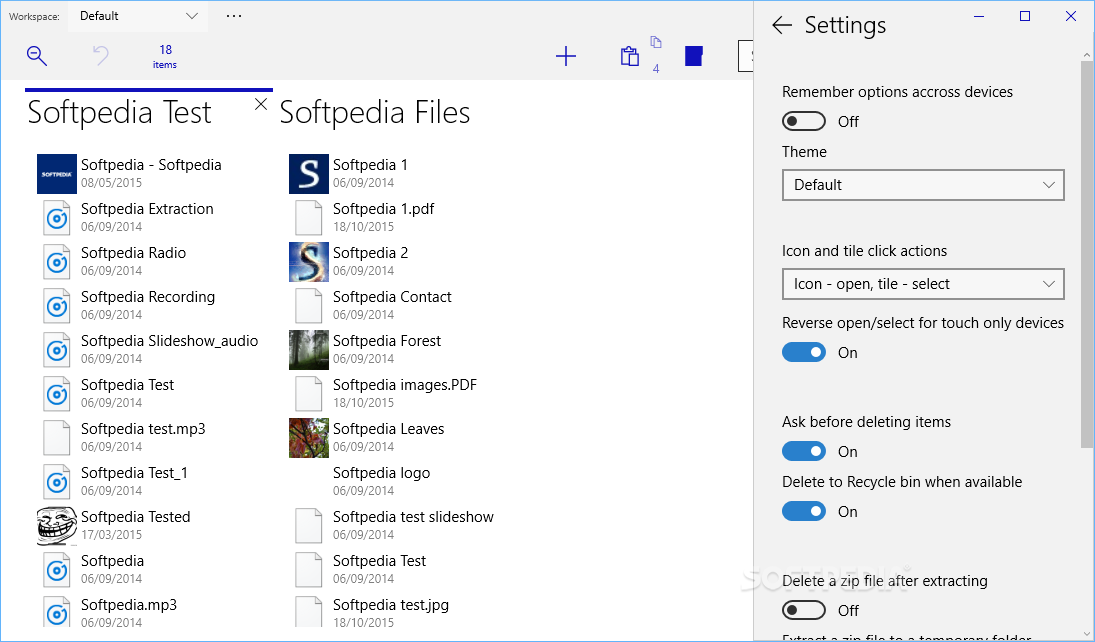1095x642 pixels.
Task: Click the undo arrow icon
Action: [x=101, y=56]
